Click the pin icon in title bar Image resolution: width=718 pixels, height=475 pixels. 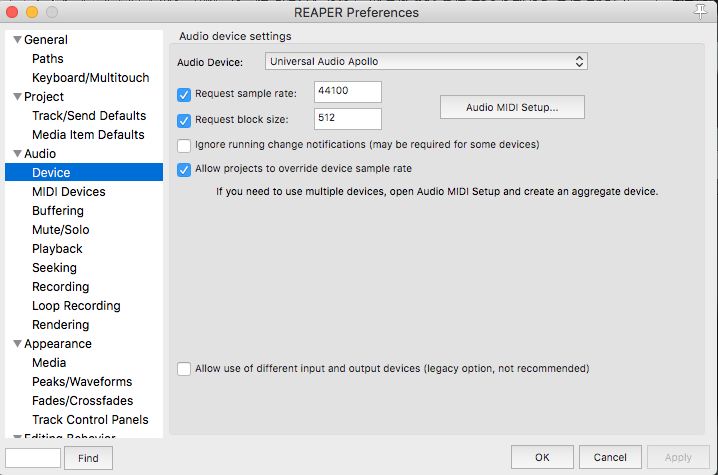(700, 13)
